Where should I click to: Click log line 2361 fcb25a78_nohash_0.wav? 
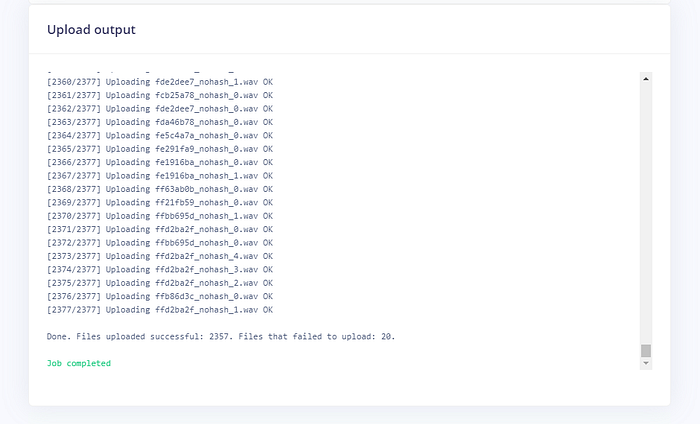(160, 96)
